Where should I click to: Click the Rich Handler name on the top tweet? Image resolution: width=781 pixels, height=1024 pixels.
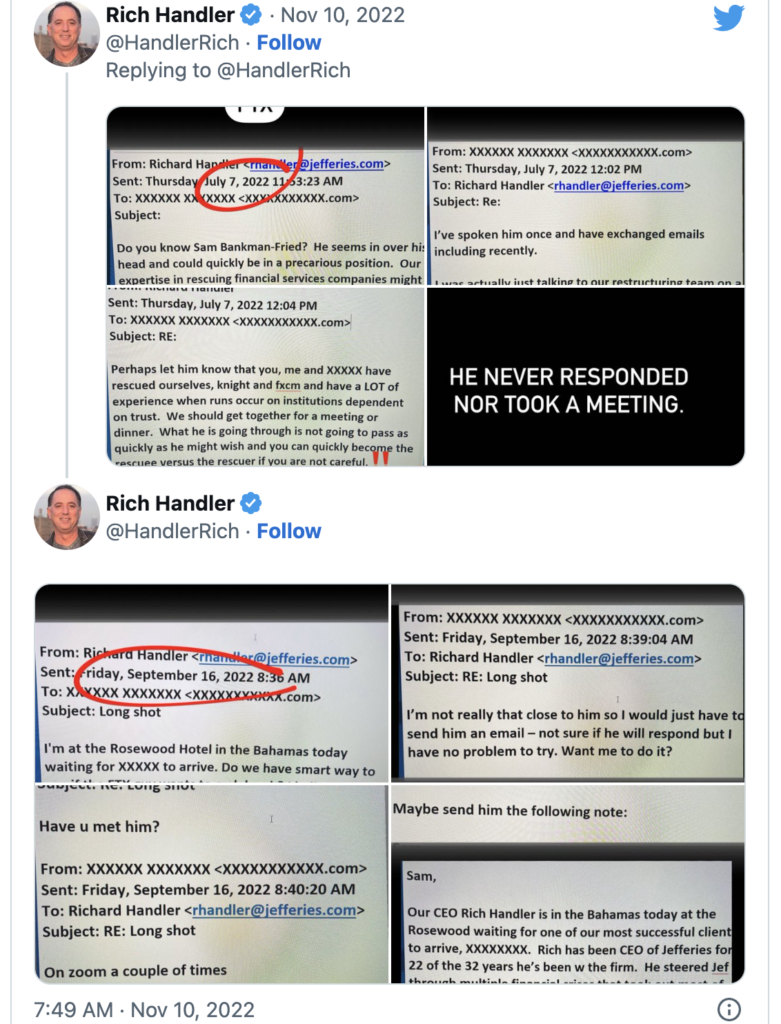pyautogui.click(x=170, y=15)
